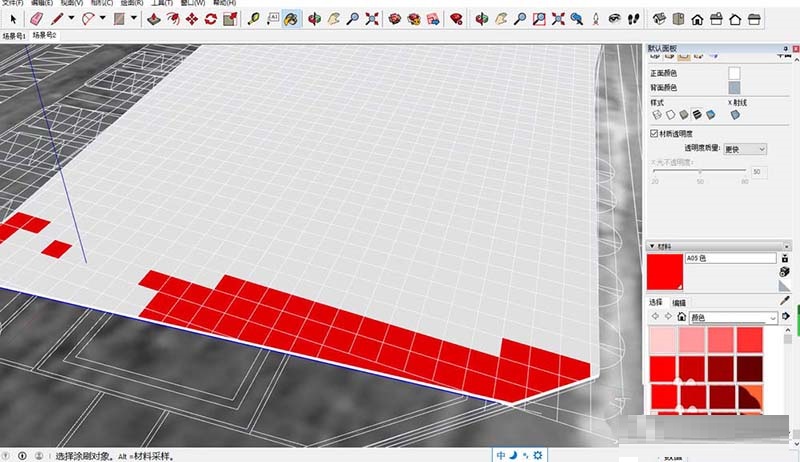Choose the Offset tool
This screenshot has height=462, width=800.
tap(173, 19)
